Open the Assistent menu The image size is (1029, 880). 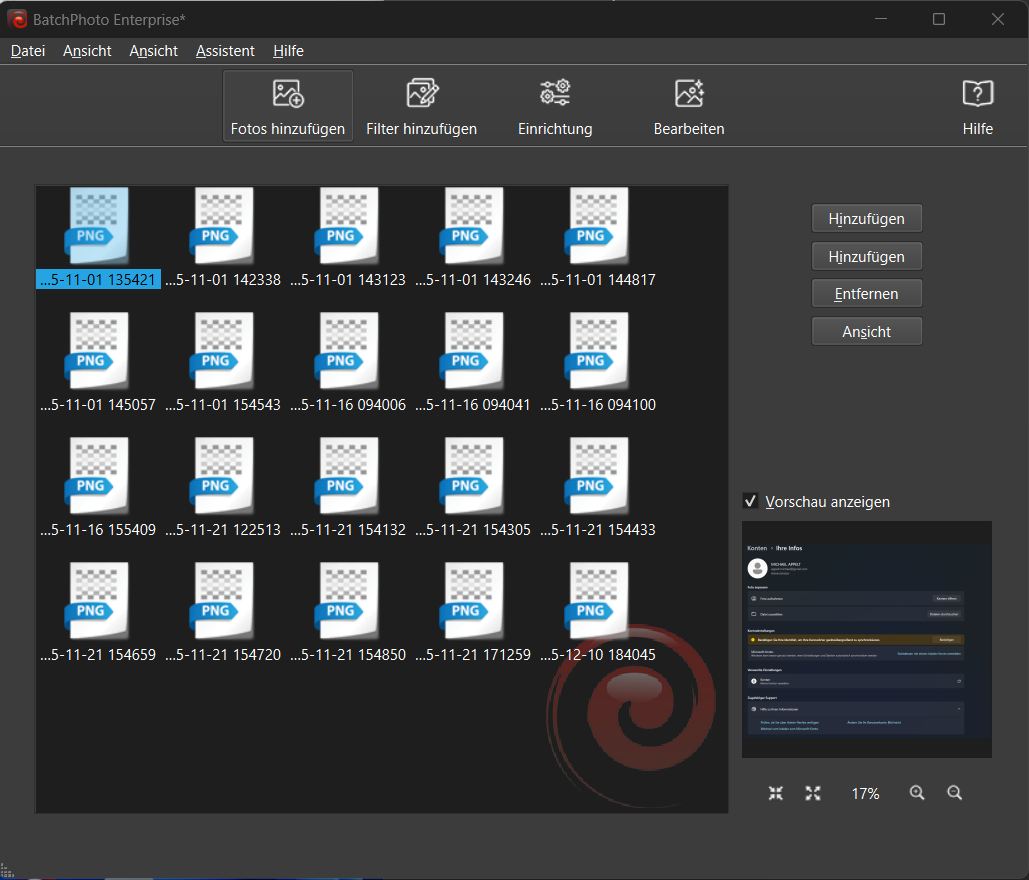tap(225, 51)
